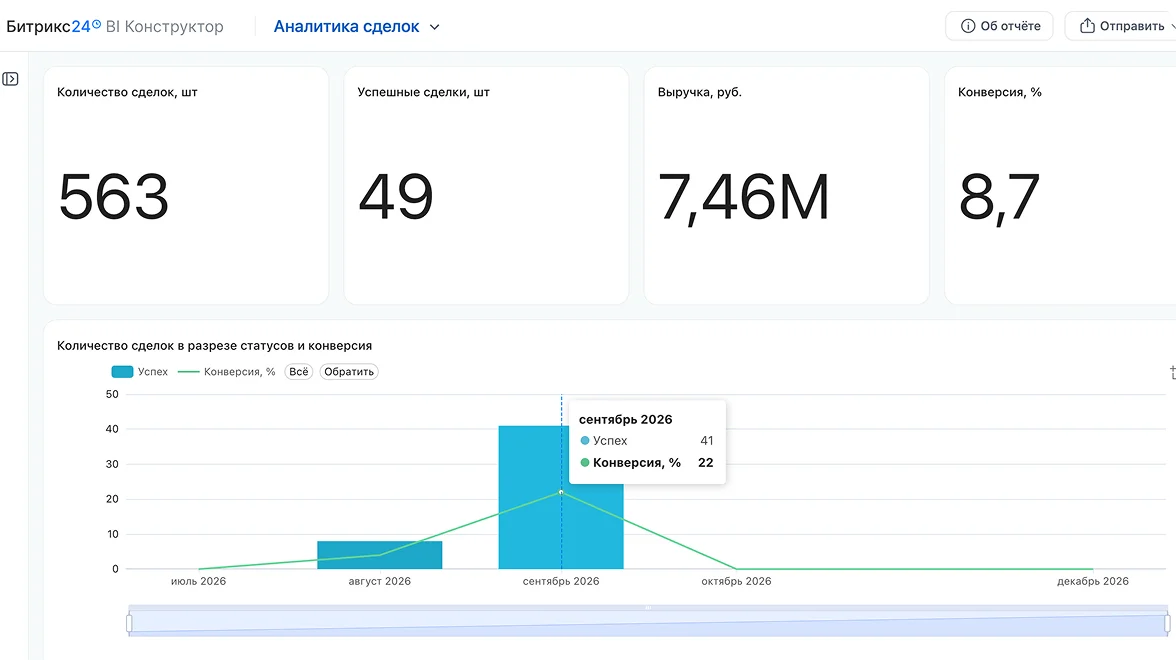Click the октябрь 2026 axis label
Screen dimensions: 1176x660
coord(736,581)
